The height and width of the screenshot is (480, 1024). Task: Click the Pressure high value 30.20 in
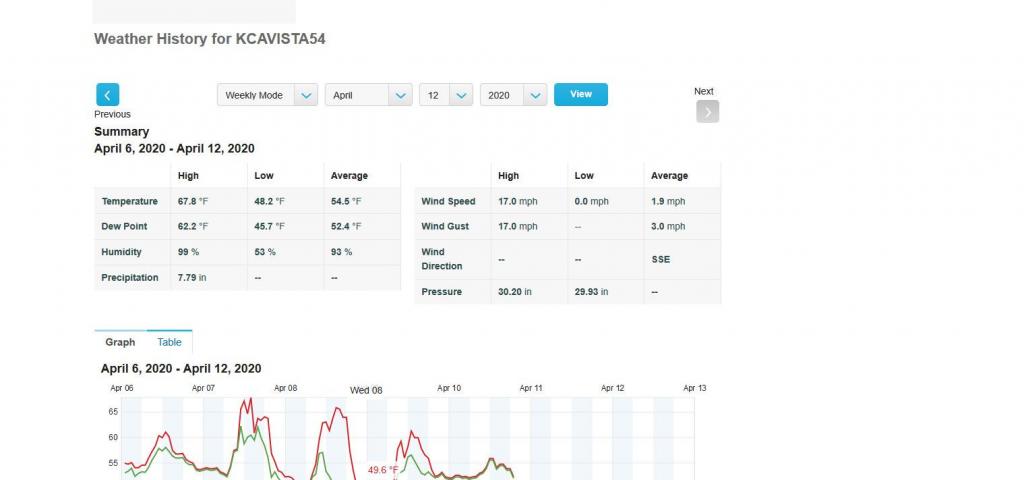(x=515, y=292)
